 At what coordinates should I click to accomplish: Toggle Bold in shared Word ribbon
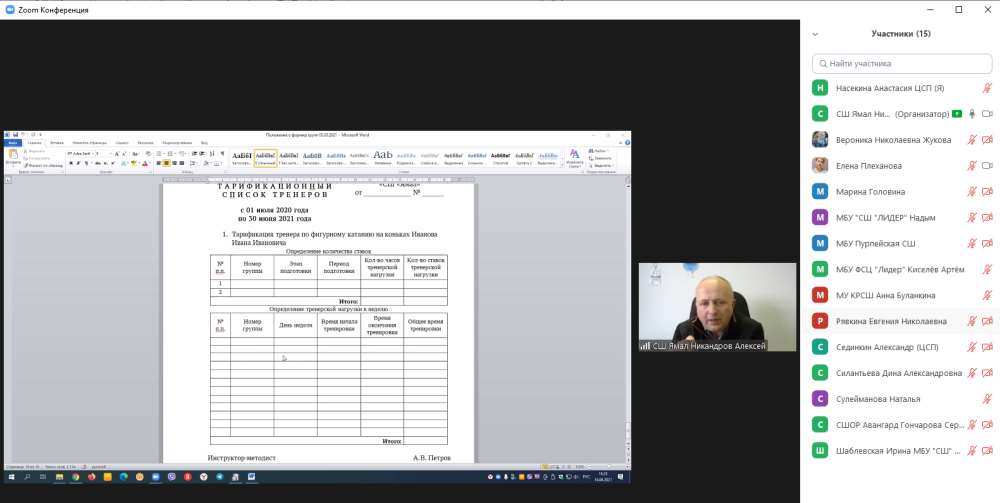coord(71,164)
